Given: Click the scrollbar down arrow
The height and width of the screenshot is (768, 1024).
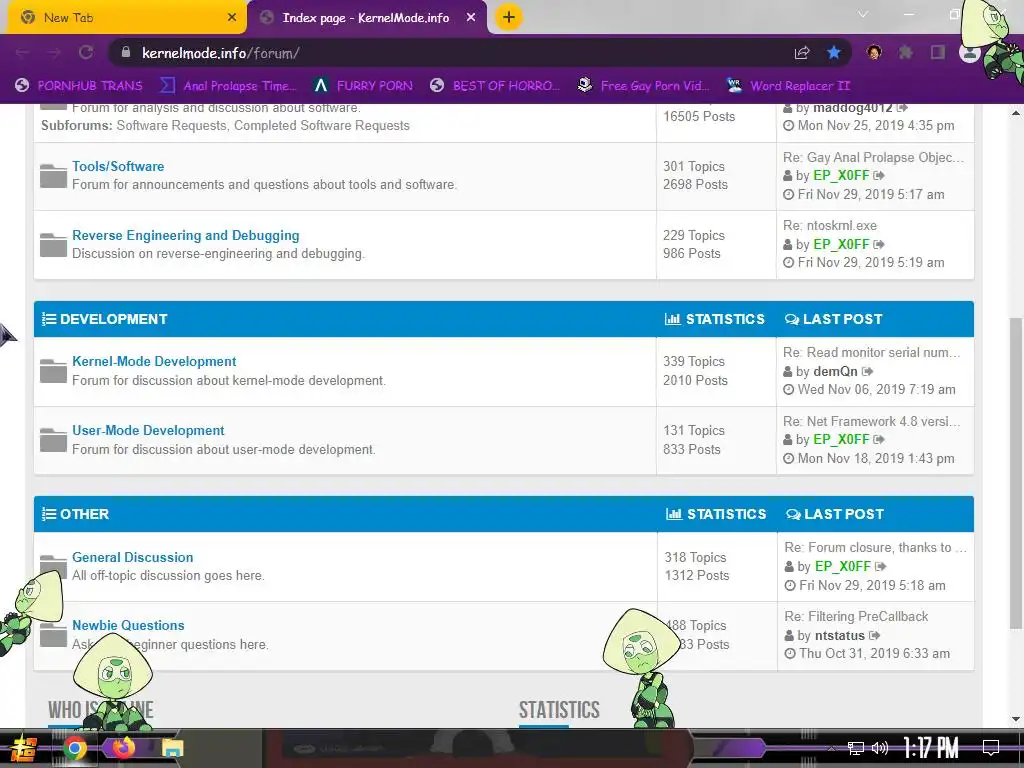Looking at the screenshot, I should (x=1016, y=719).
